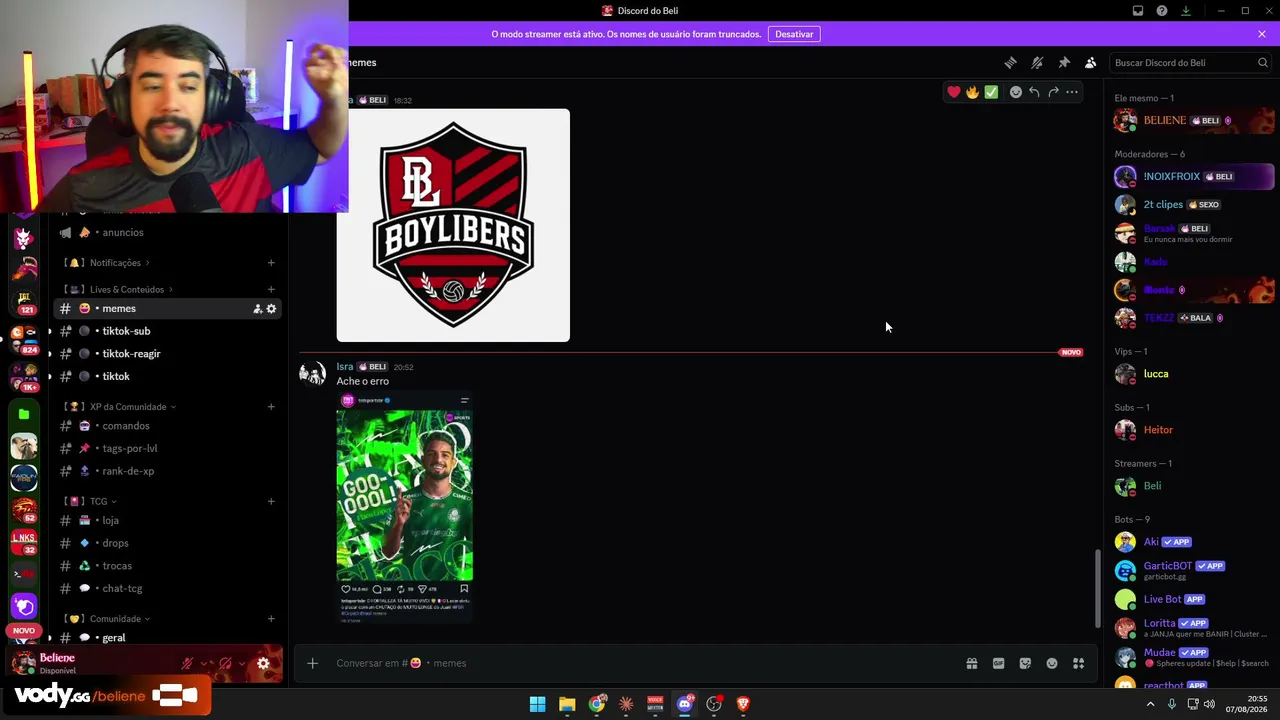Collapse the XP da Comunidade category
Viewport: 1280px width, 720px height.
120,407
